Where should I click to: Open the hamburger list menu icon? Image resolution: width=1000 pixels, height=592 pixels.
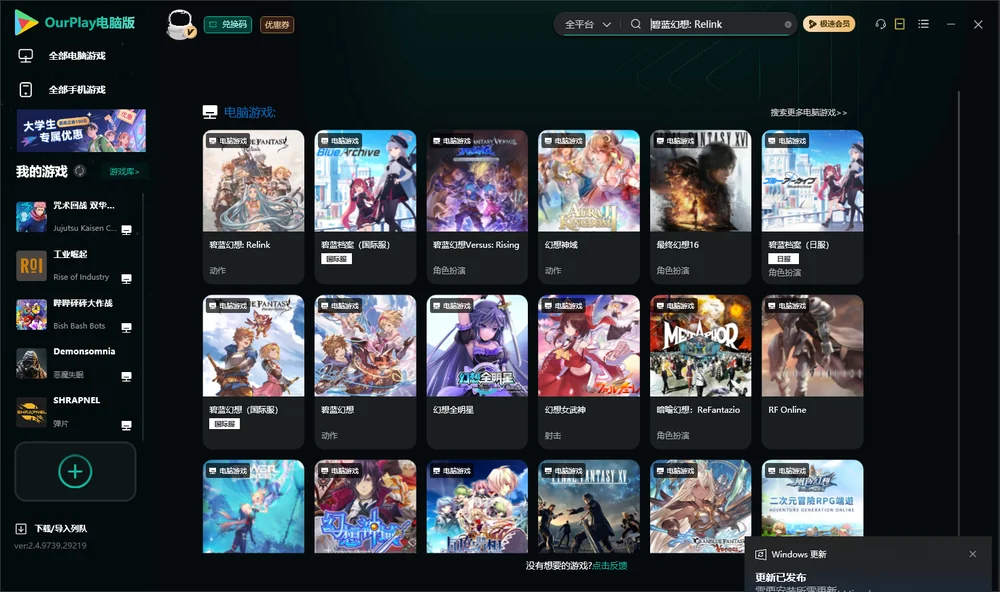923,24
